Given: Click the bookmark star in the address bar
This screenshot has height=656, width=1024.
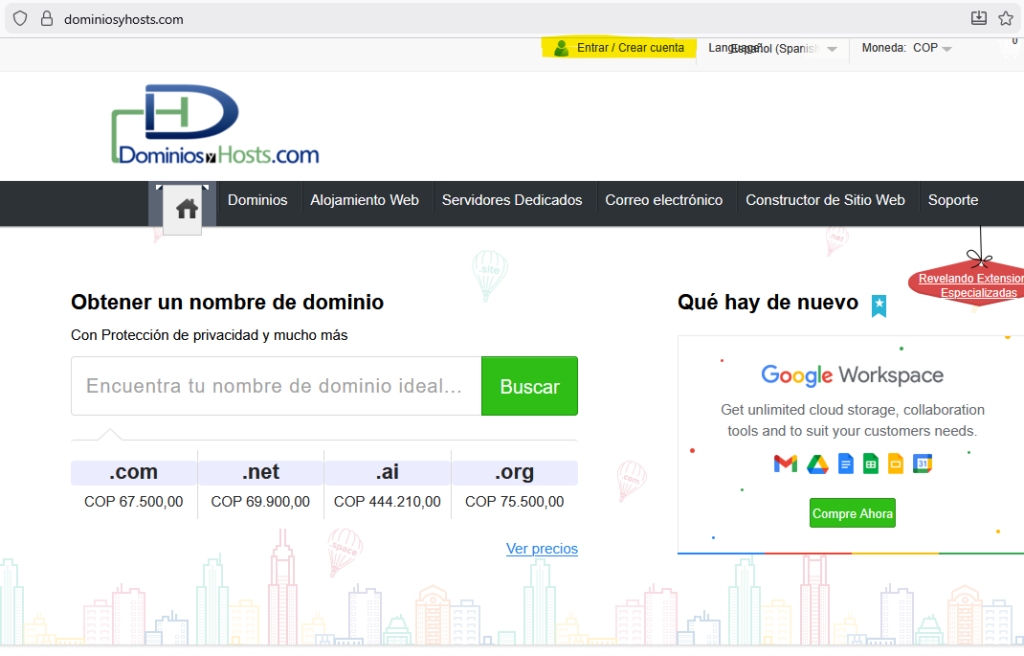Looking at the screenshot, I should point(1005,17).
